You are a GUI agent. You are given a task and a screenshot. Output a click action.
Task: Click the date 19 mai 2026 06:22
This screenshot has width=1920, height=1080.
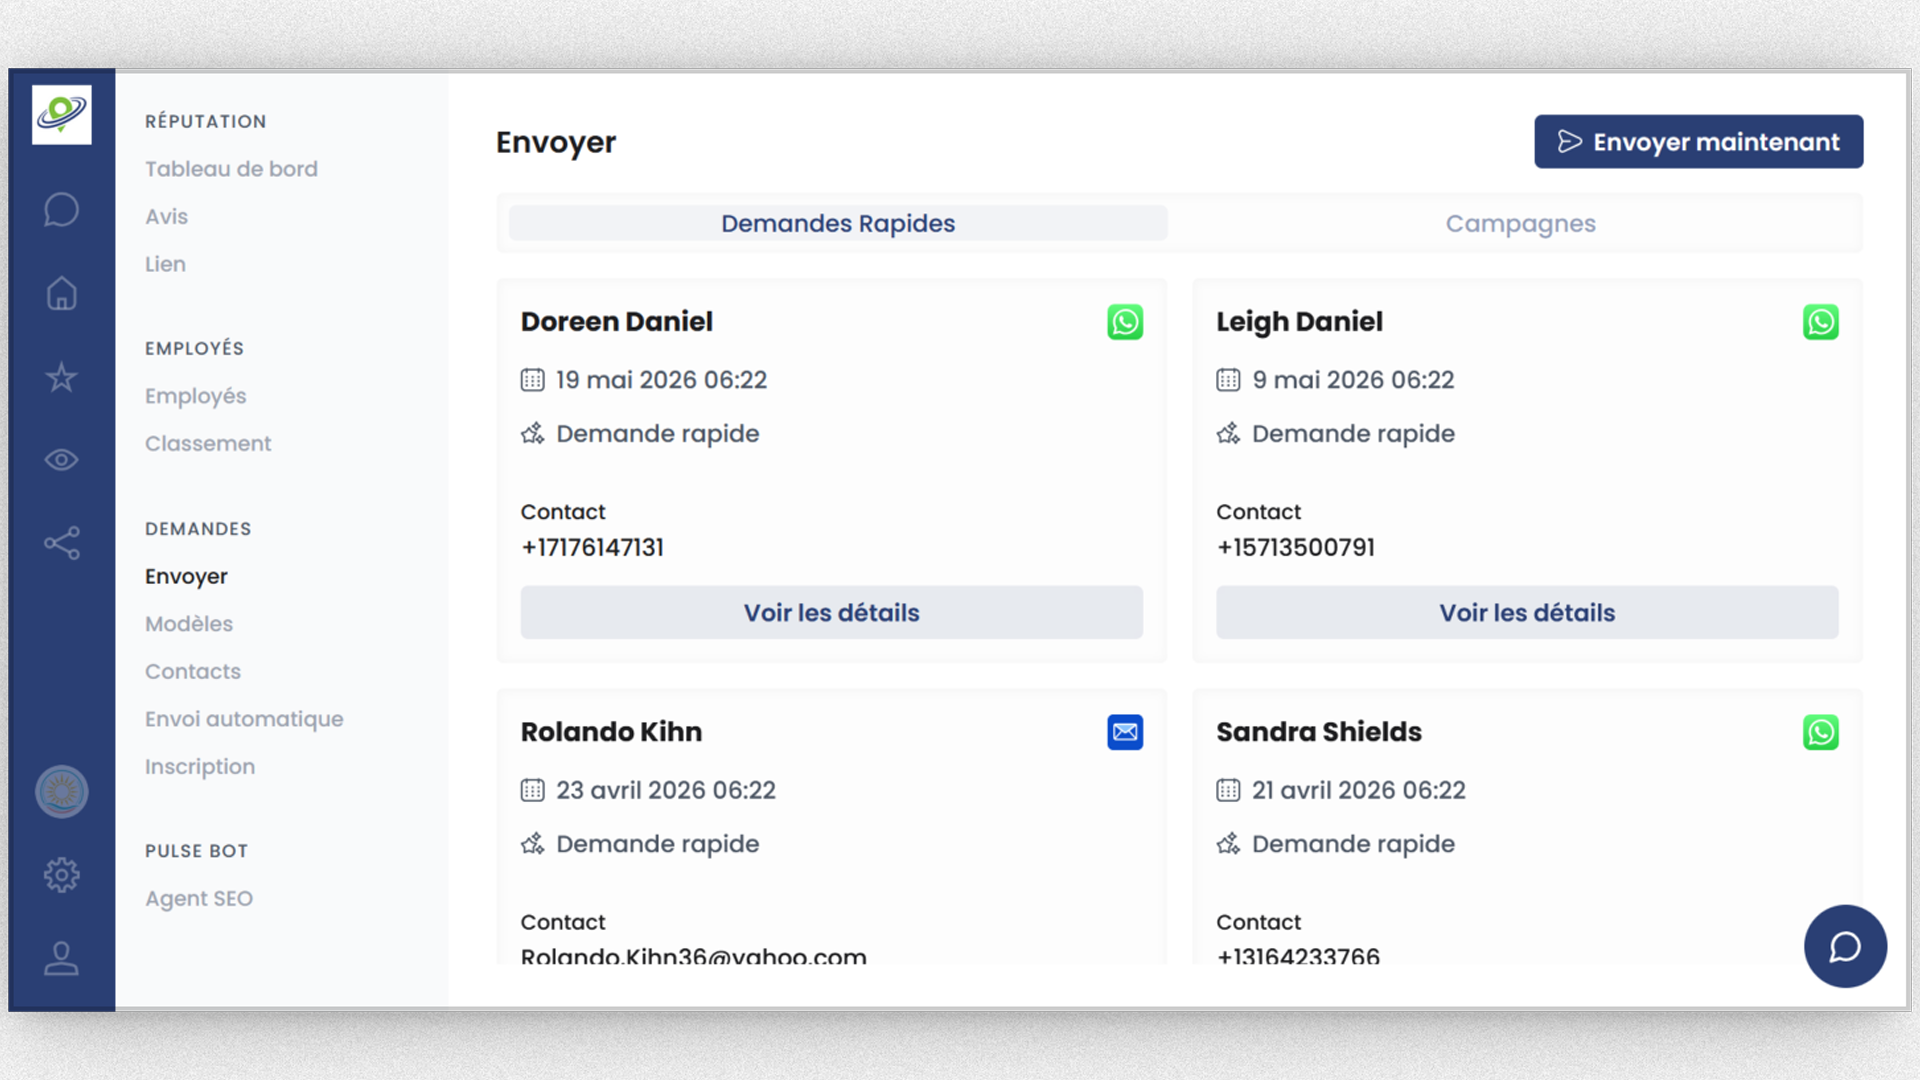(x=661, y=380)
